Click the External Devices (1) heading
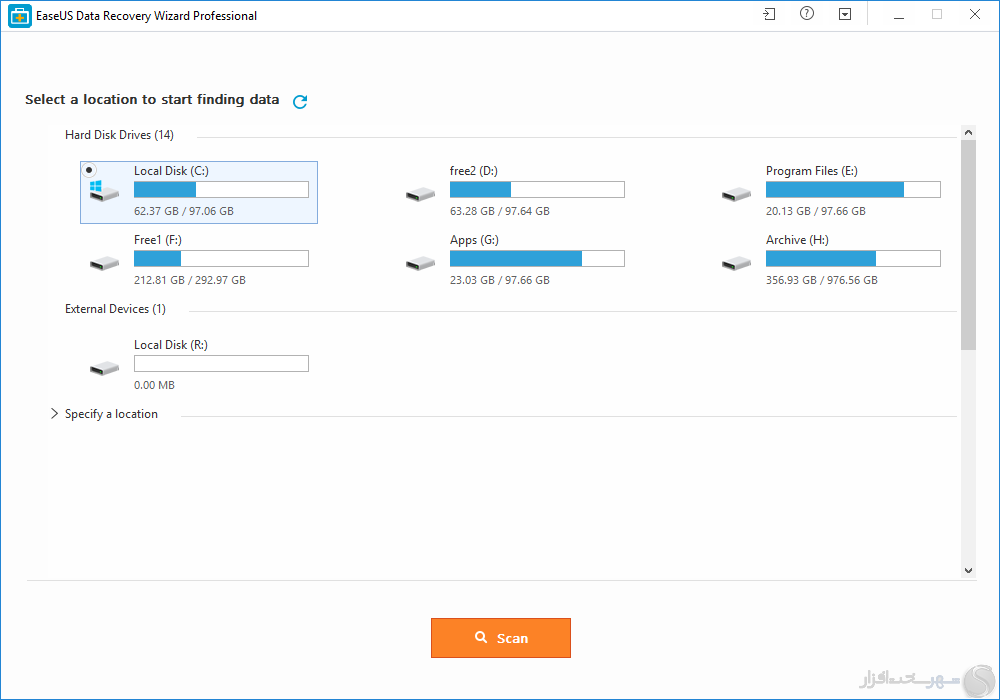 115,309
